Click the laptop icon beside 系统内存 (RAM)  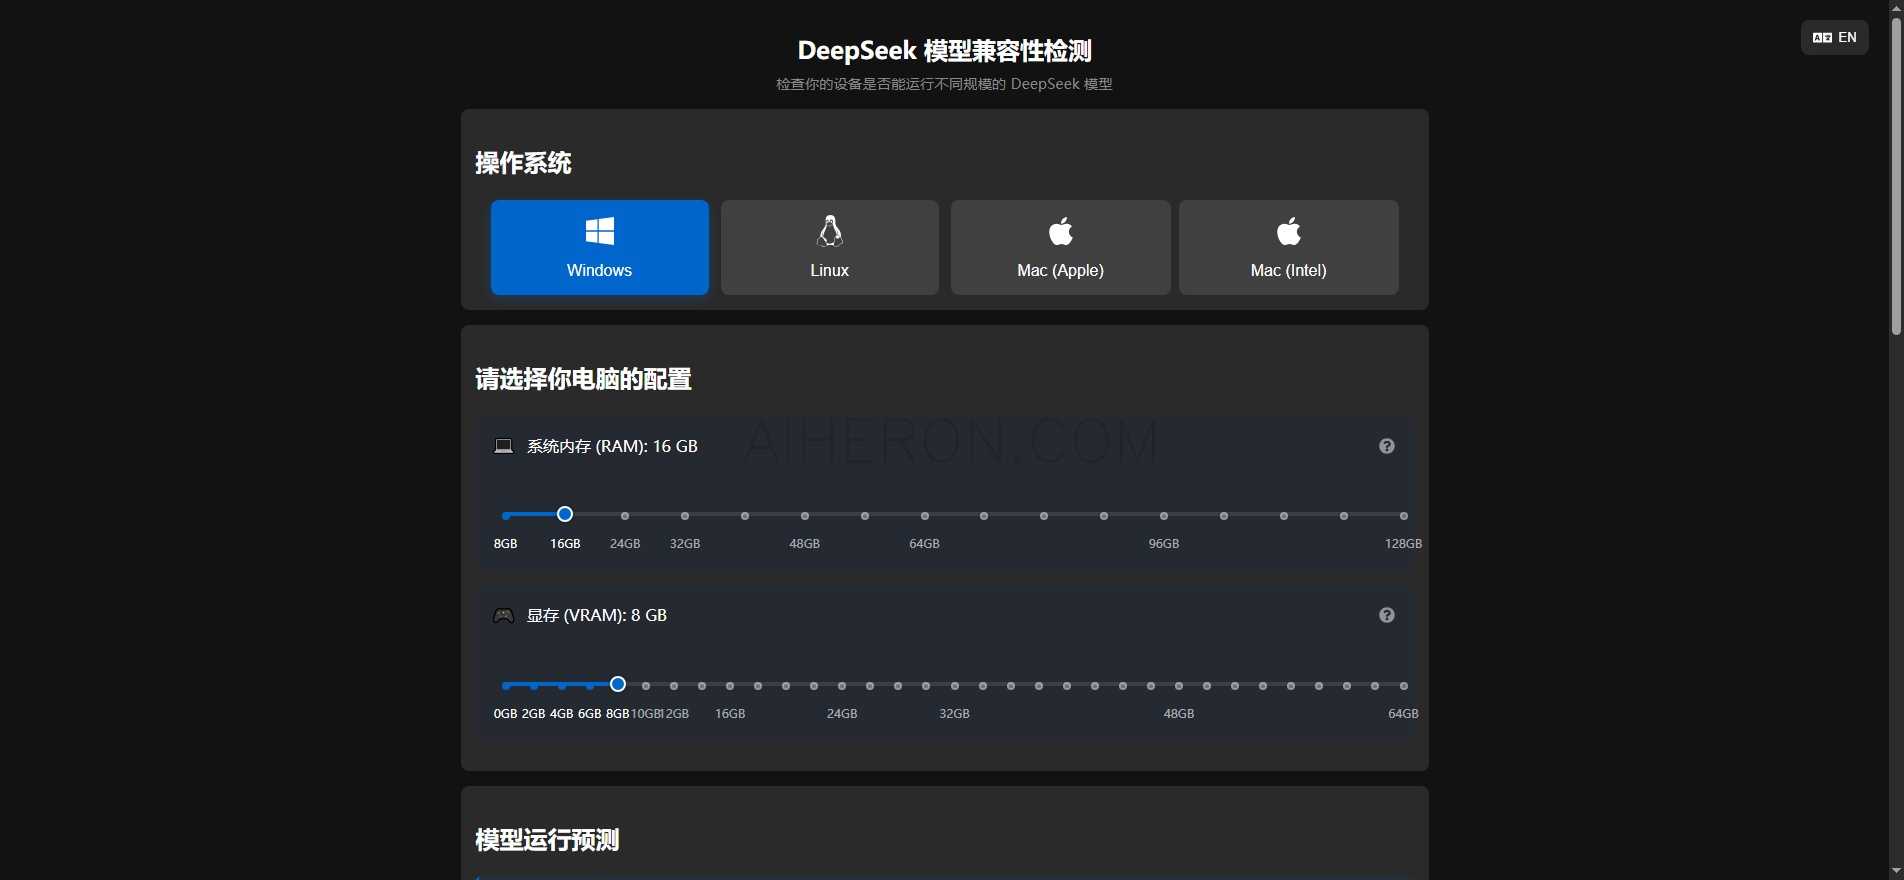click(504, 446)
